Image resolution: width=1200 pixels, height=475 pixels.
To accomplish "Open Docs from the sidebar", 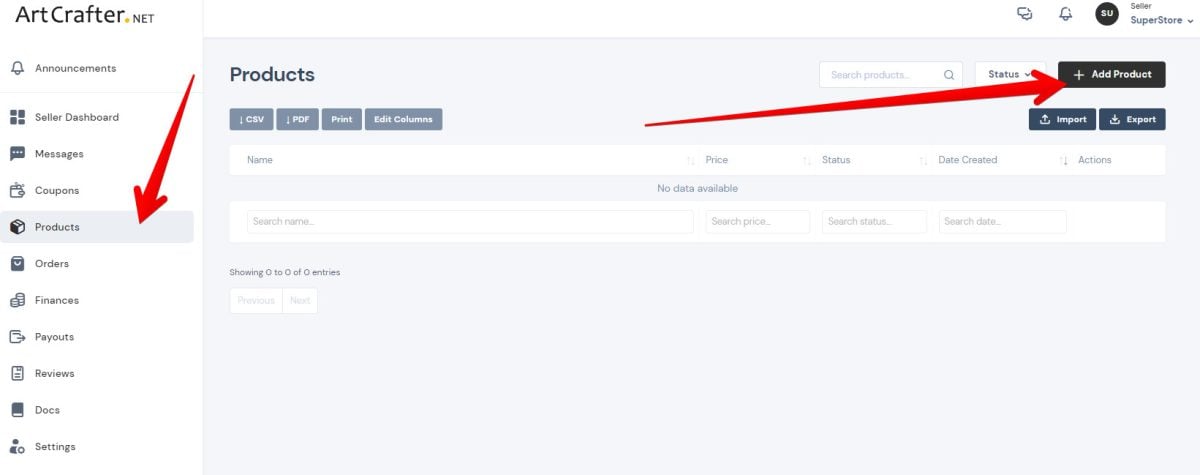I will (x=47, y=410).
